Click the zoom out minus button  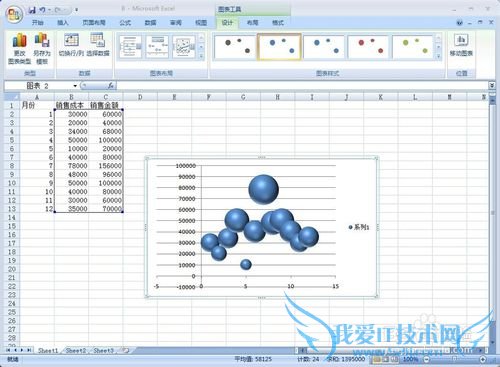point(426,359)
